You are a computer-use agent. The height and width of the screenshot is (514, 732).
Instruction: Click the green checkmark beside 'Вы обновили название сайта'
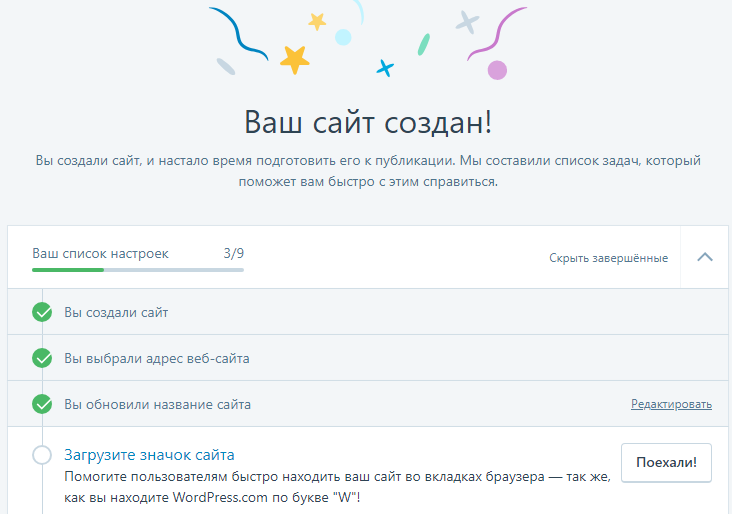42,404
